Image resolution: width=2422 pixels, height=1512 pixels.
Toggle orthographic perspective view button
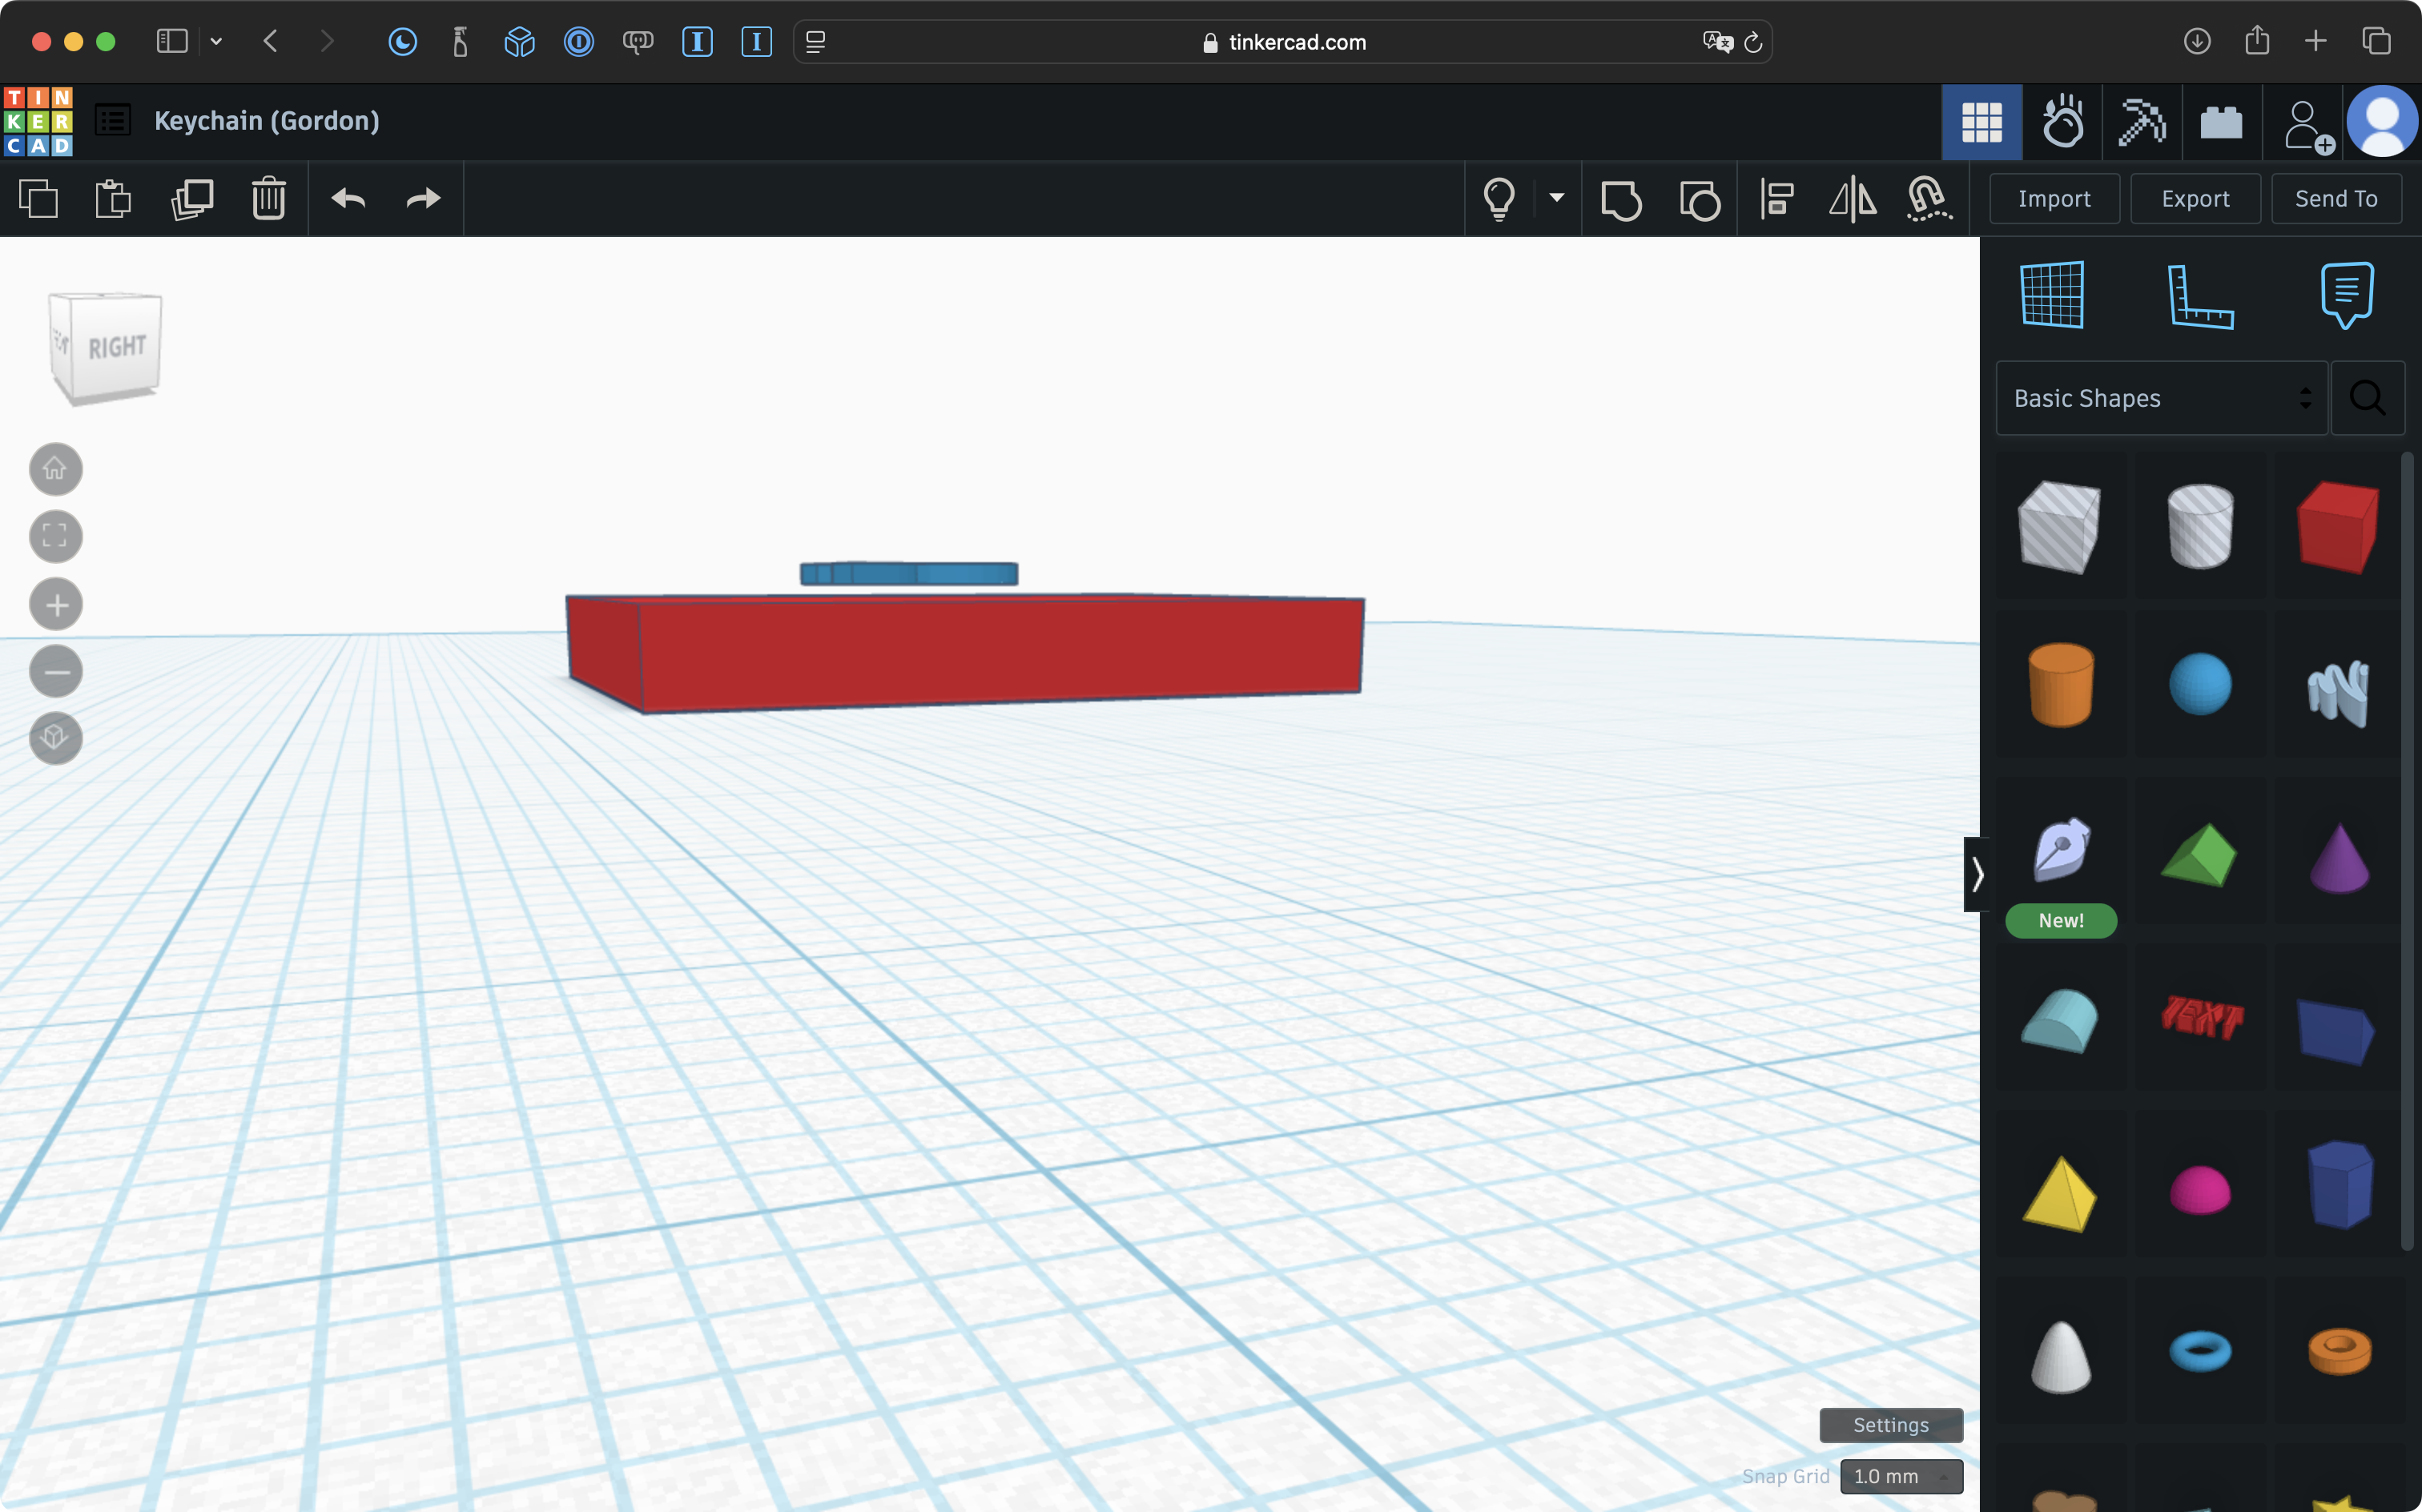tap(56, 738)
